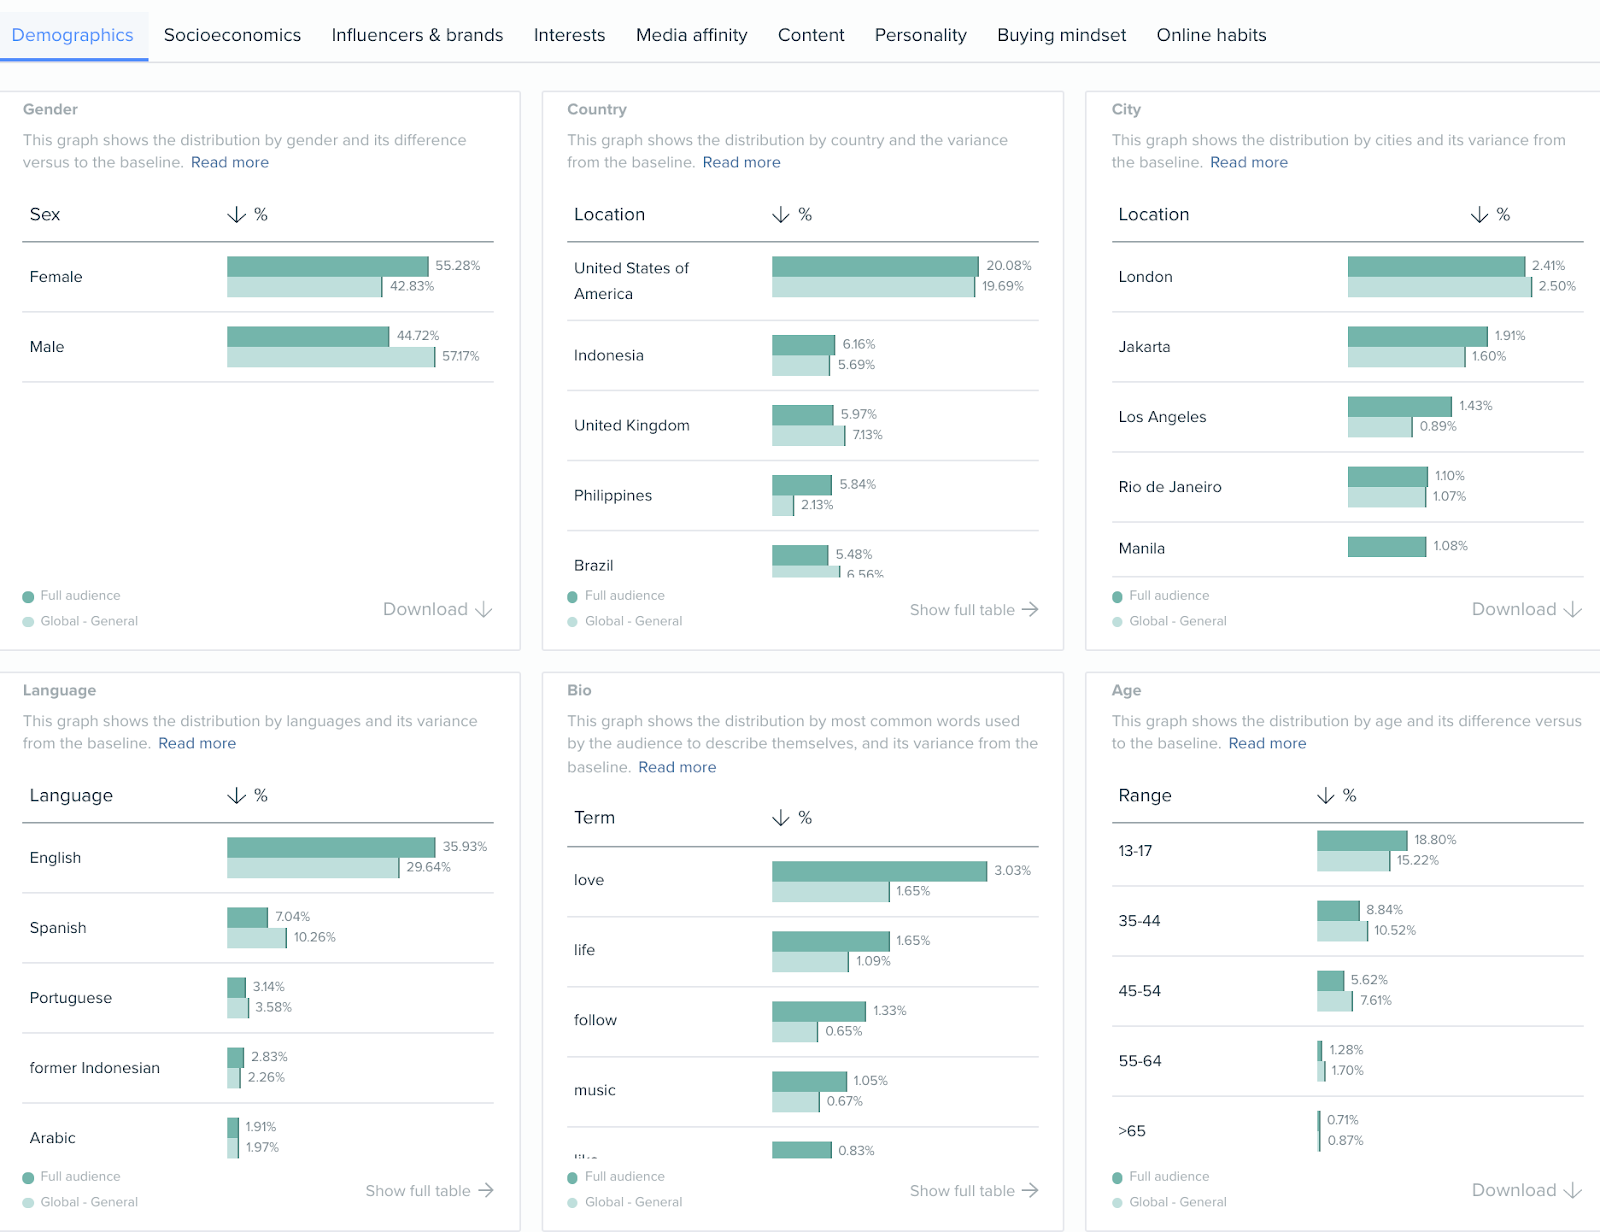Click the sort arrow in Gender table header
The width and height of the screenshot is (1600, 1232).
tap(237, 215)
